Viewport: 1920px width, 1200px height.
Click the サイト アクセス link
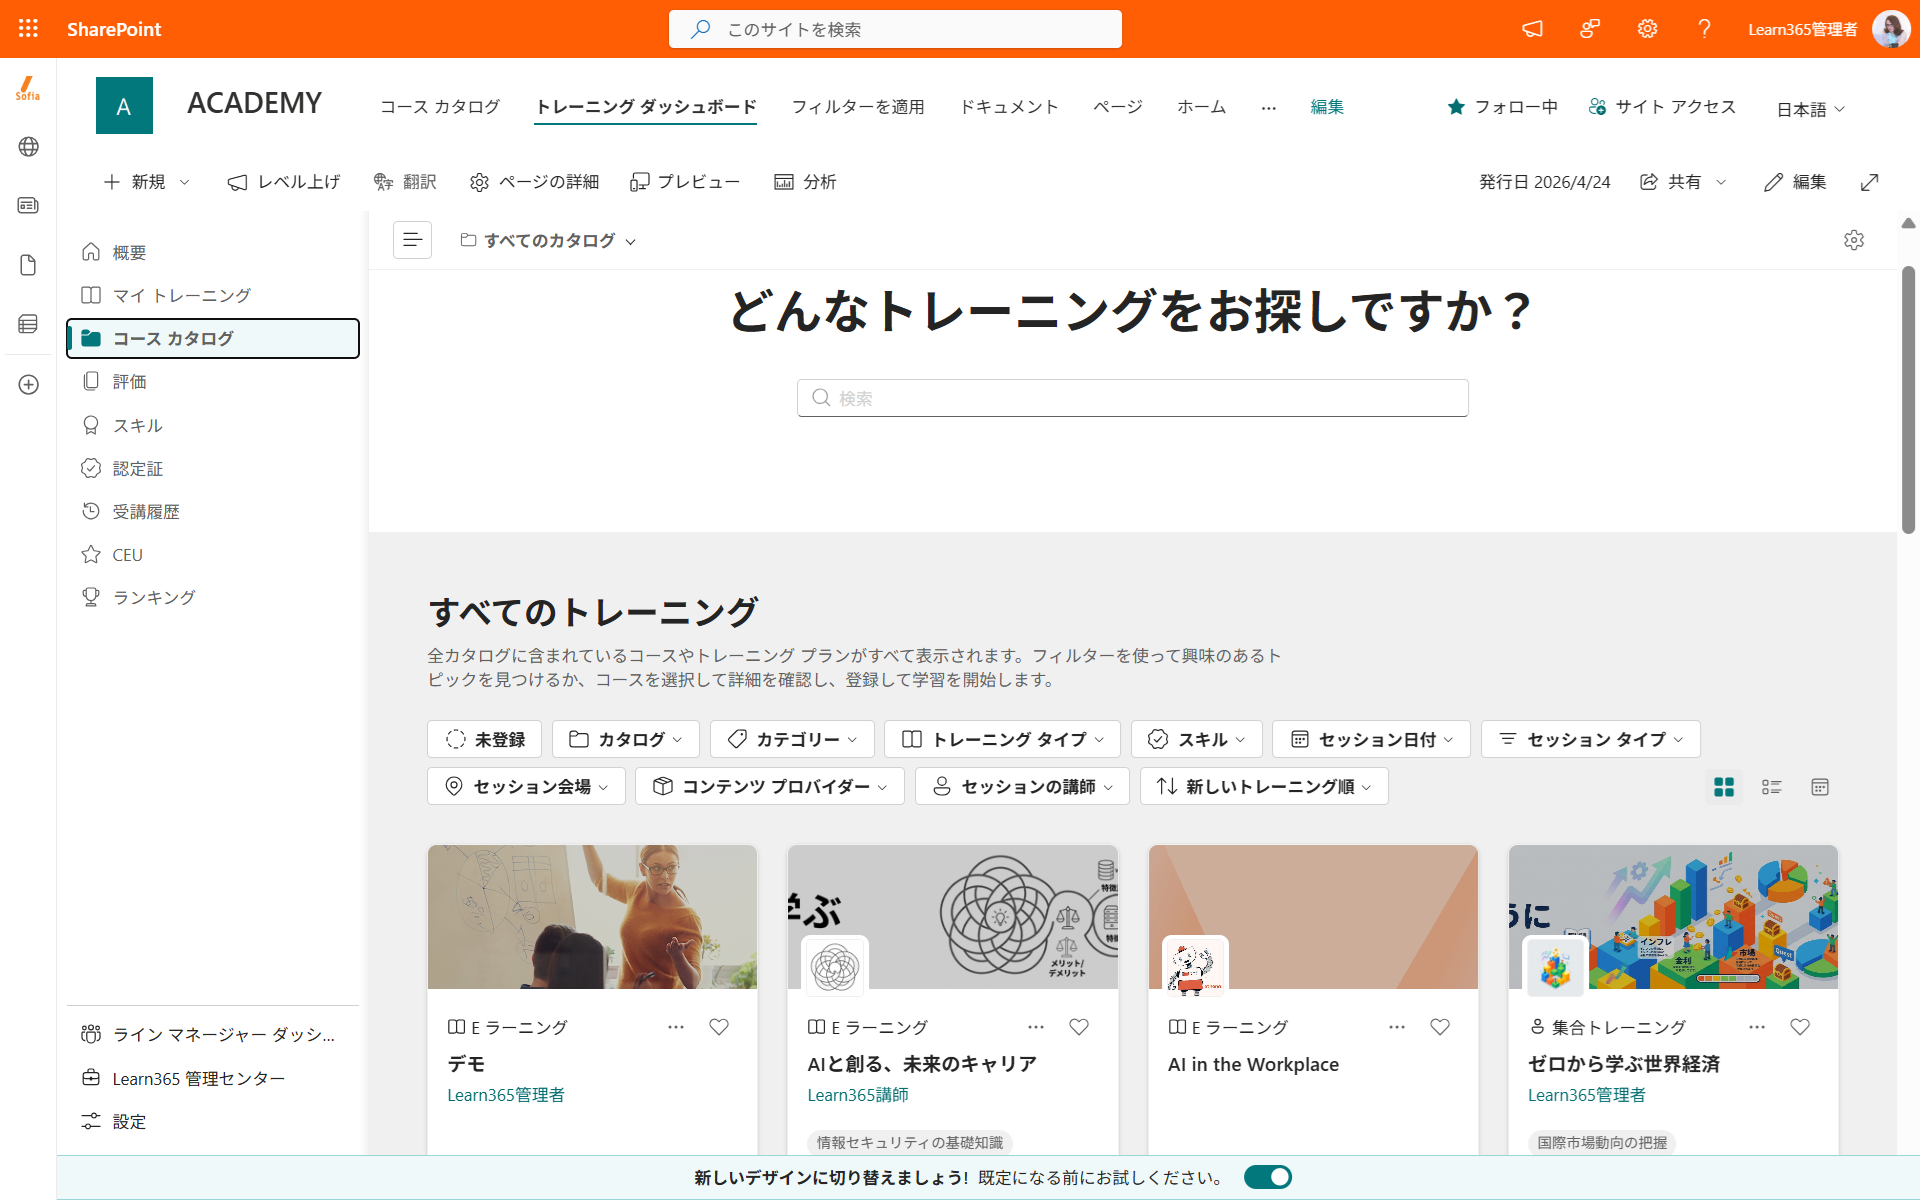1662,107
